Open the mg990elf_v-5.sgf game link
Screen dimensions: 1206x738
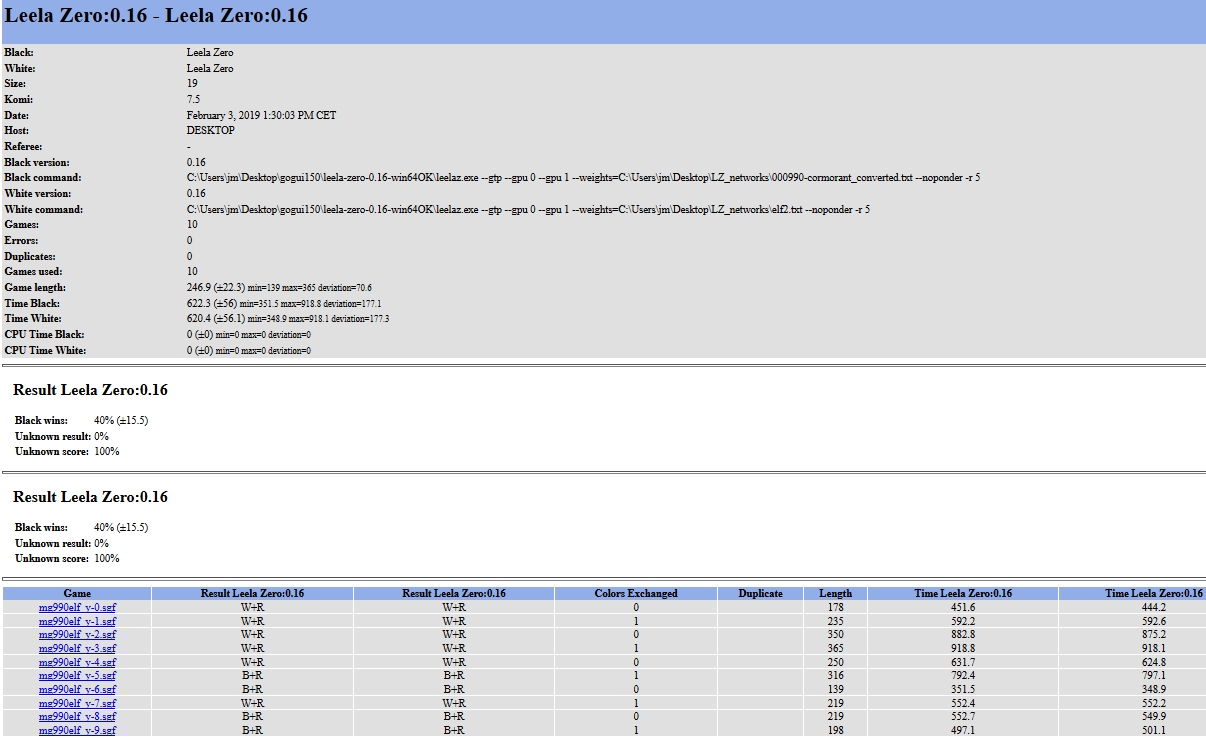click(77, 676)
